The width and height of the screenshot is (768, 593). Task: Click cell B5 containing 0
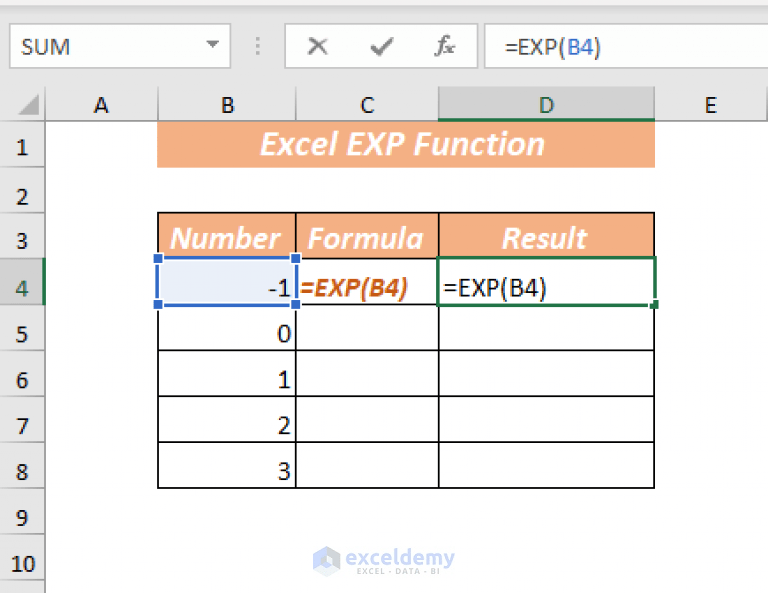(x=227, y=328)
